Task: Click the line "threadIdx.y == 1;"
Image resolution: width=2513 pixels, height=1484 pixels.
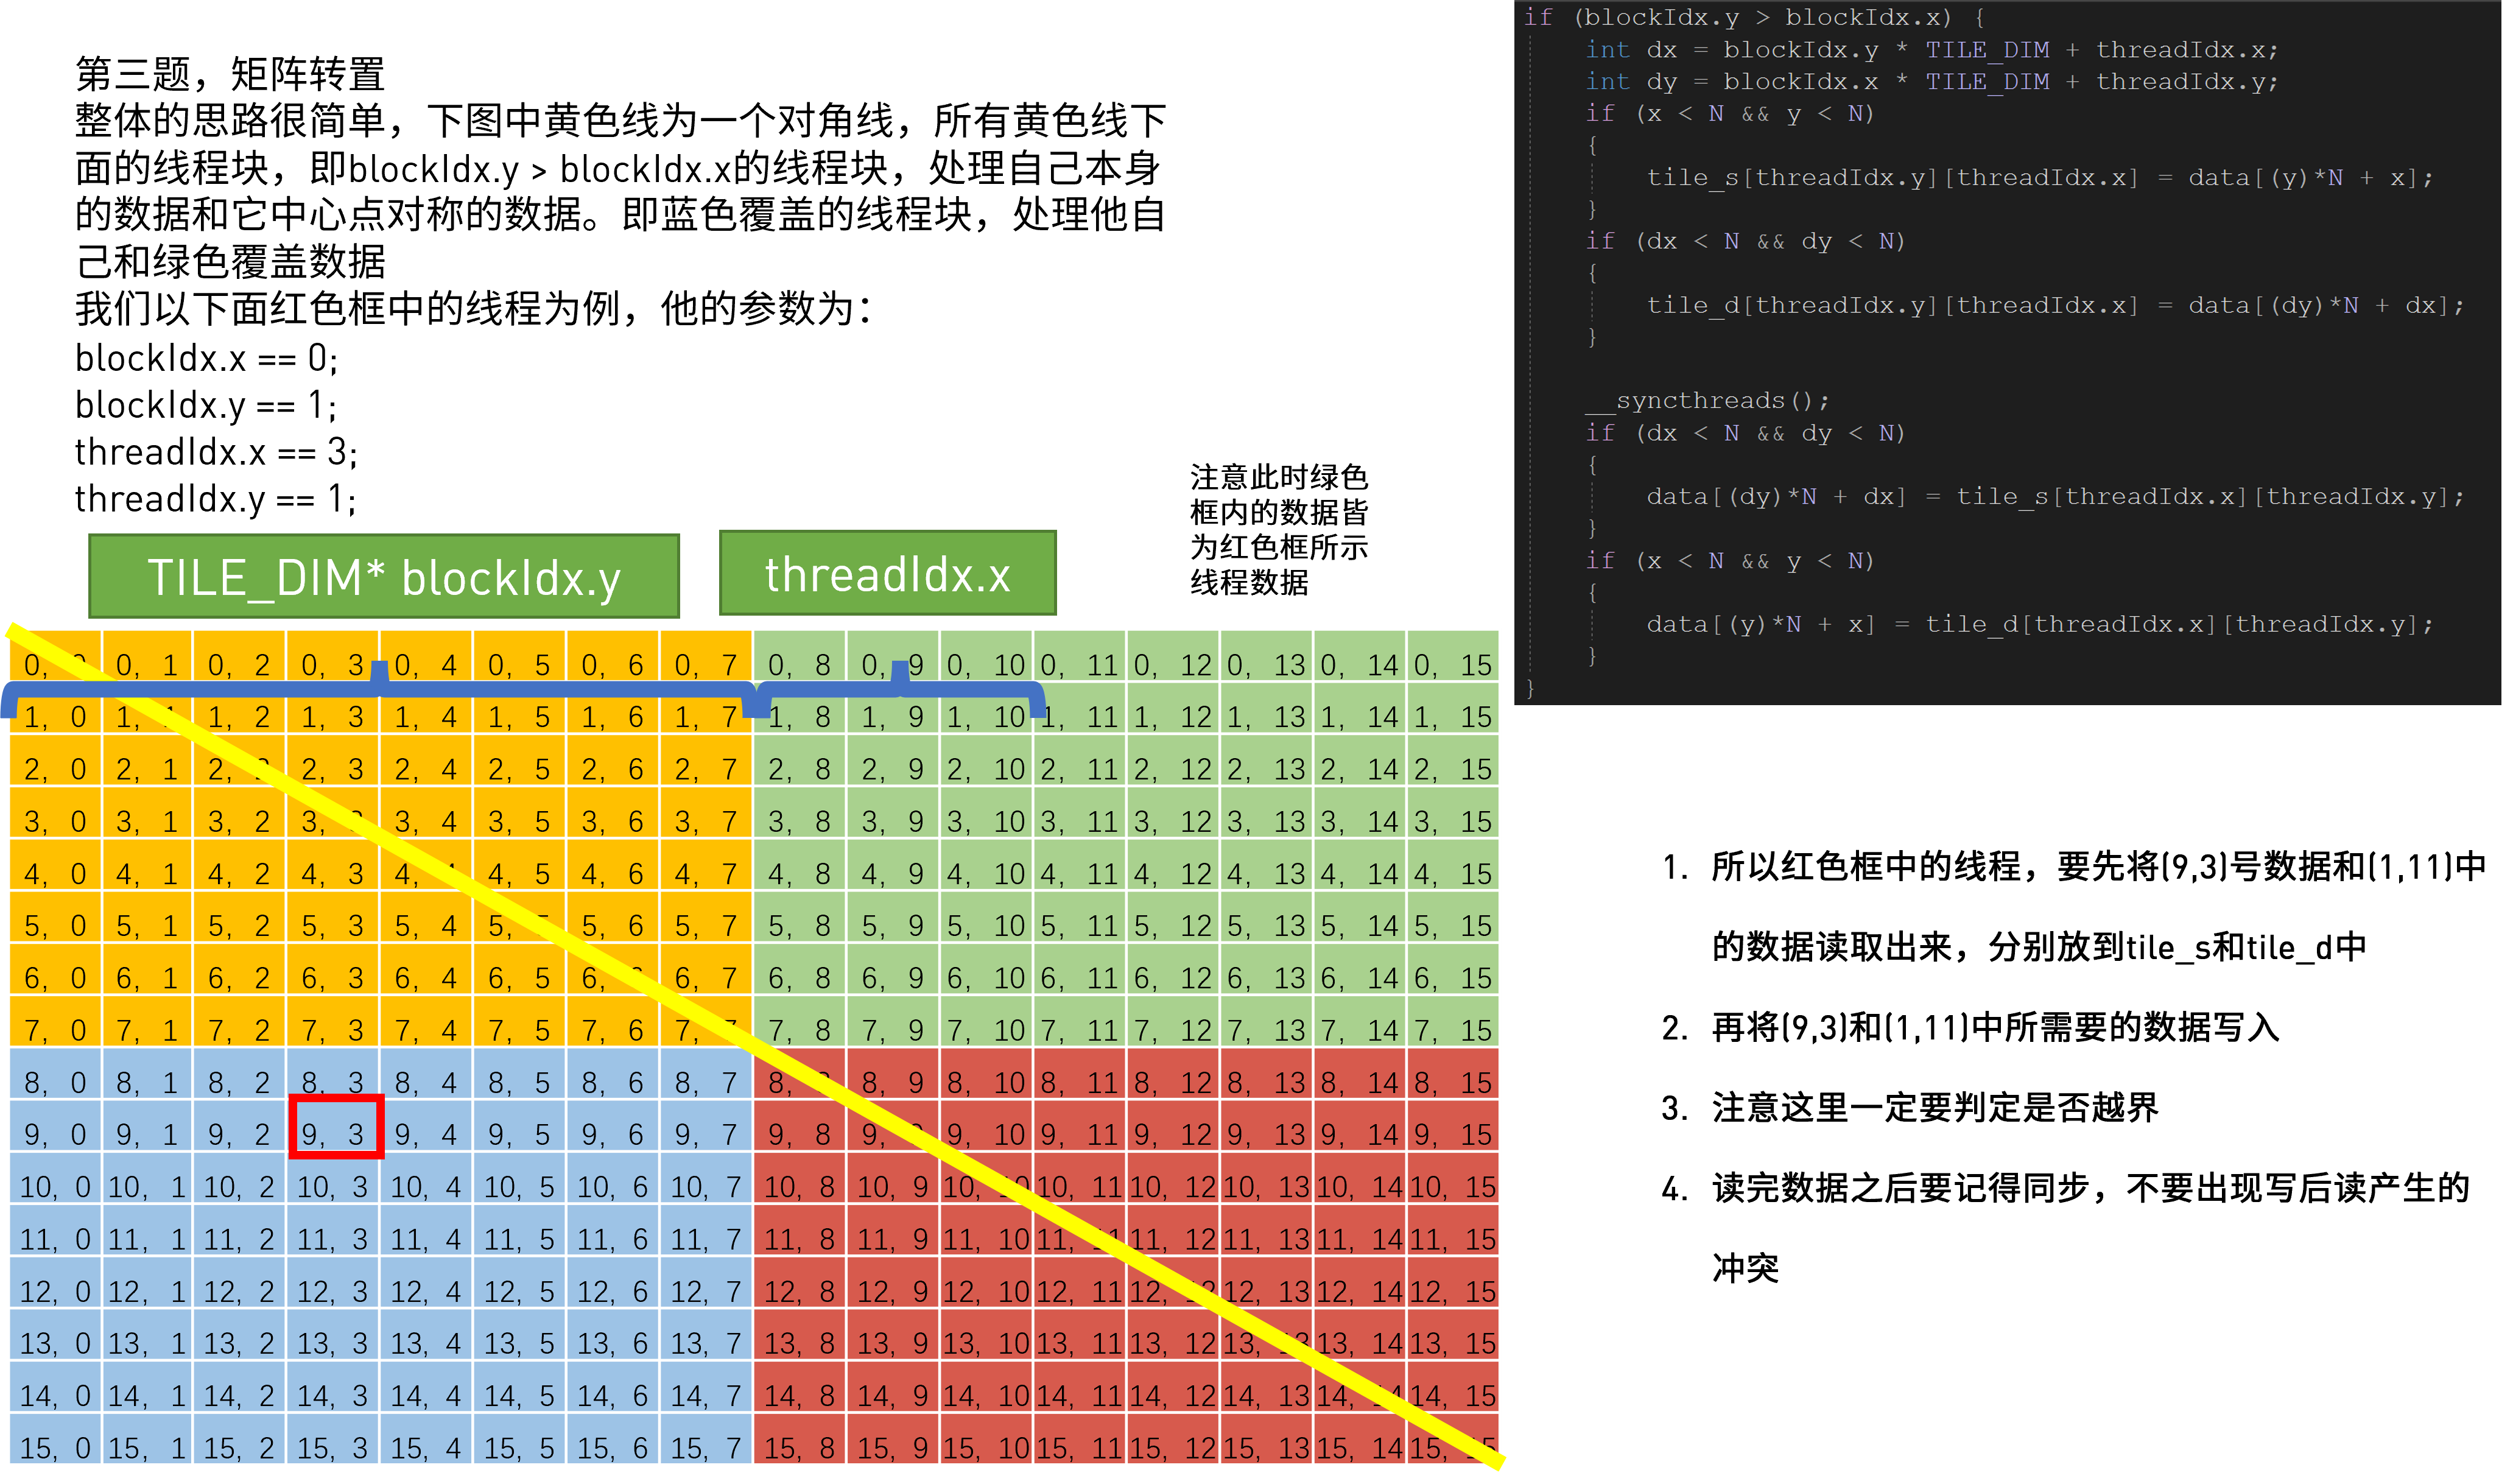Action: [x=216, y=499]
